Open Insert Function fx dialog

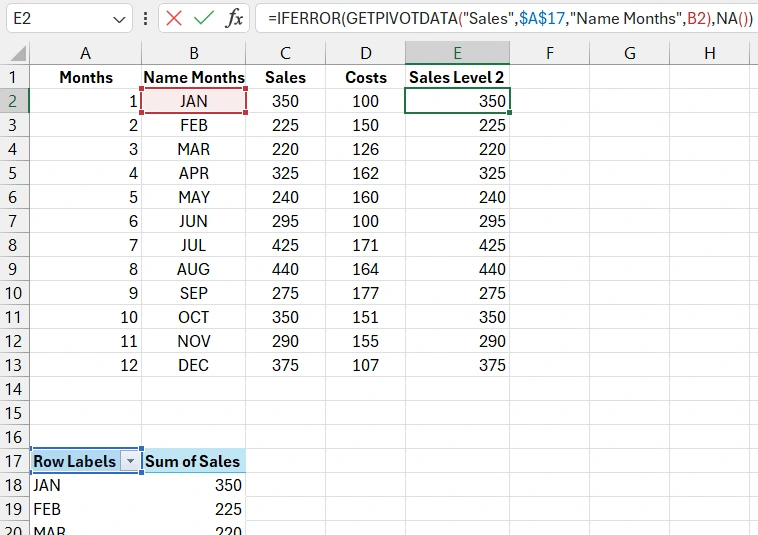point(233,18)
